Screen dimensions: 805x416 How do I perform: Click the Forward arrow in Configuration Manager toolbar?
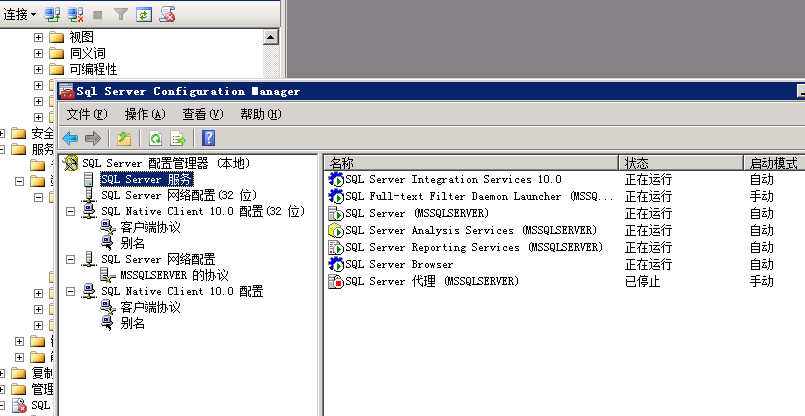tap(93, 138)
